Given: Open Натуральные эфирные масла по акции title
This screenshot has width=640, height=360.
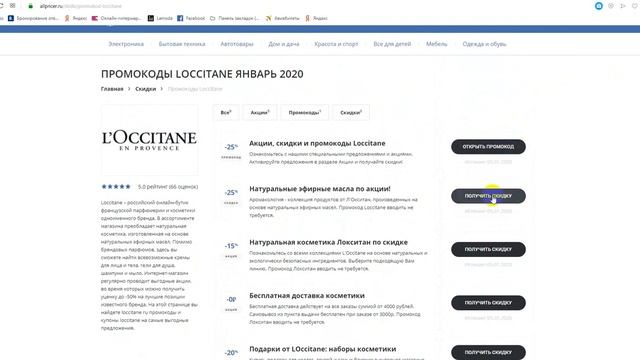Looking at the screenshot, I should tap(320, 189).
